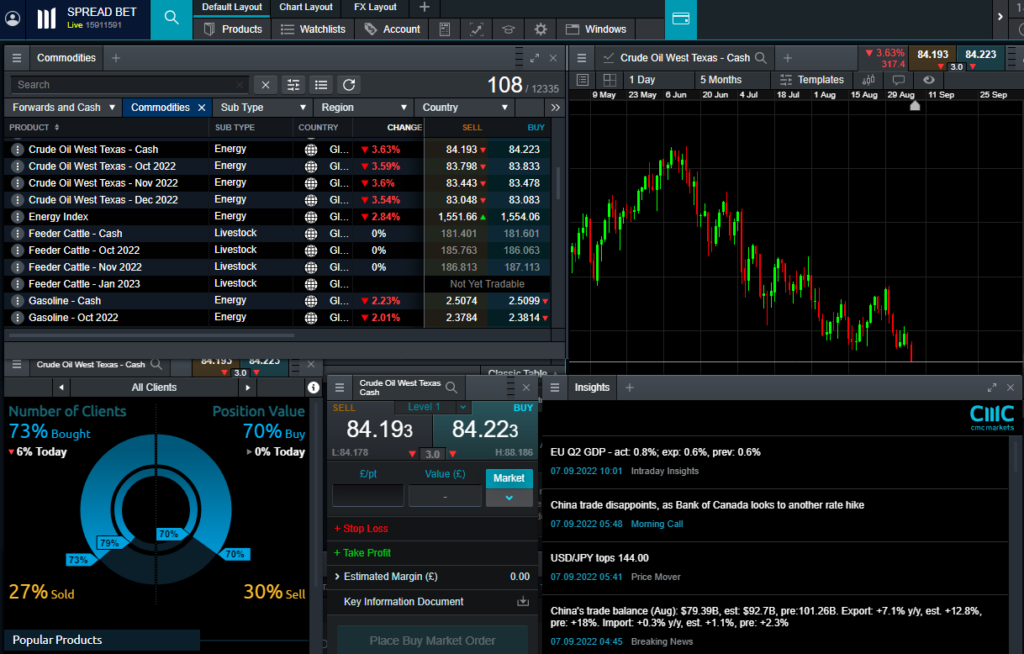The image size is (1024, 654).
Task: Add a Stop Loss to order
Action: (361, 528)
